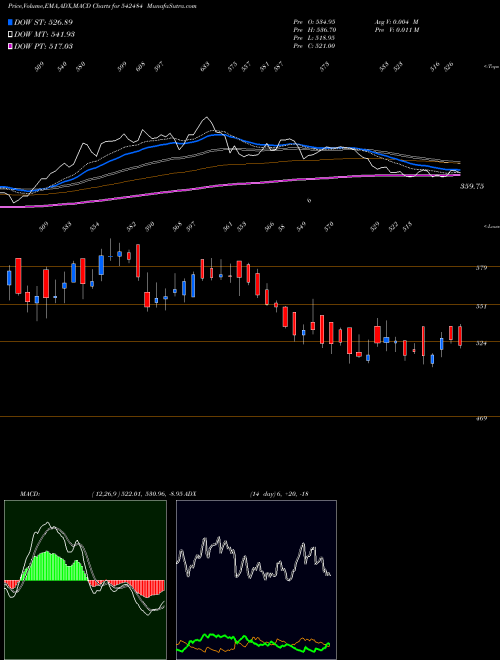Screen dimensions: 500x660
Task: Click the 469 price level label
Action: click(x=481, y=418)
